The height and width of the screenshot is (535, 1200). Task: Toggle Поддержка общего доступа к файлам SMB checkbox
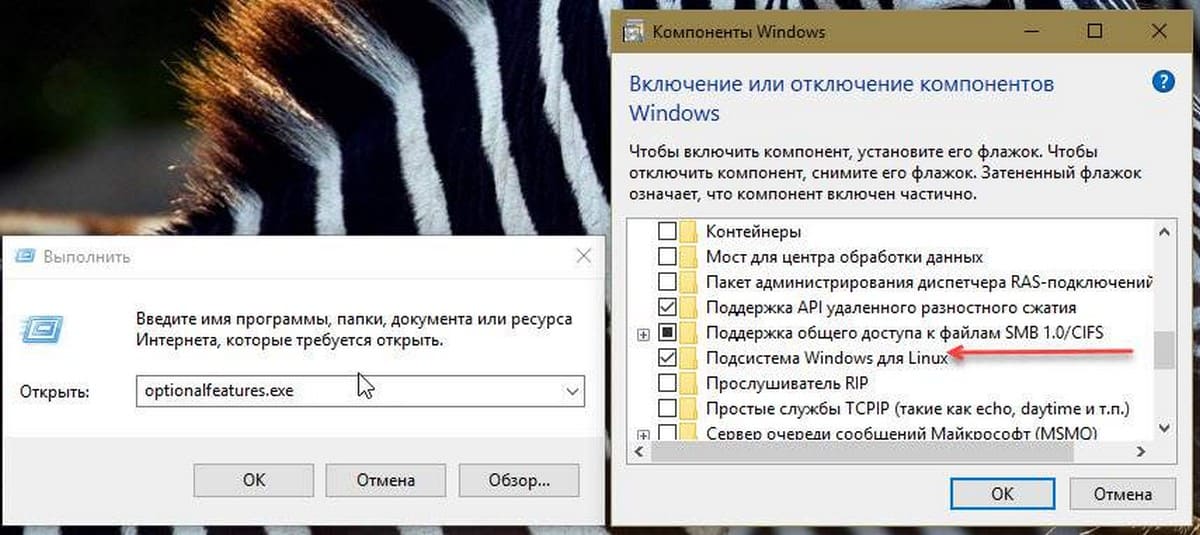point(667,332)
